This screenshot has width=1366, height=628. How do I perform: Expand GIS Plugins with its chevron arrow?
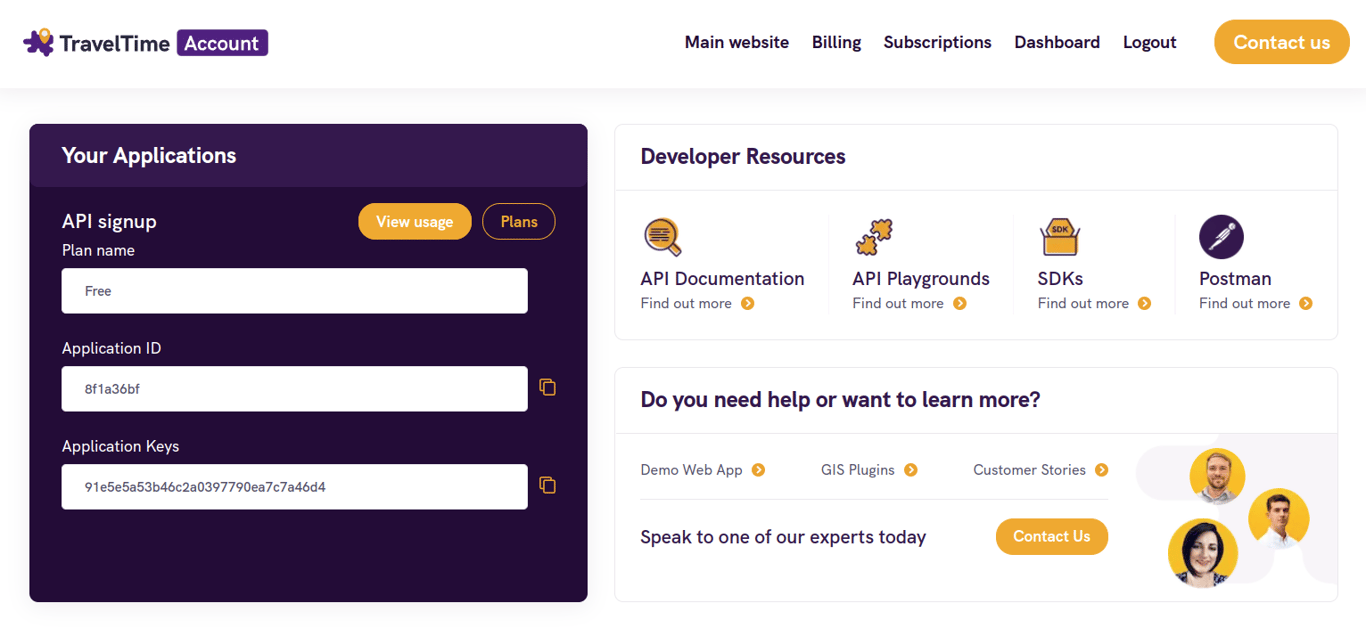pyautogui.click(x=910, y=469)
